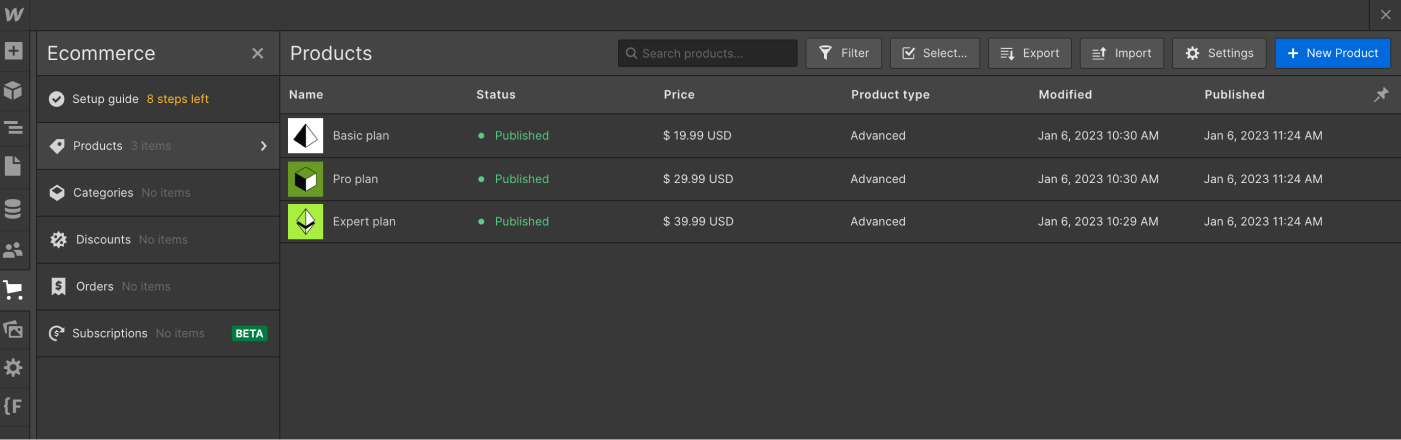
Task: Open the Filter options
Action: 843,53
